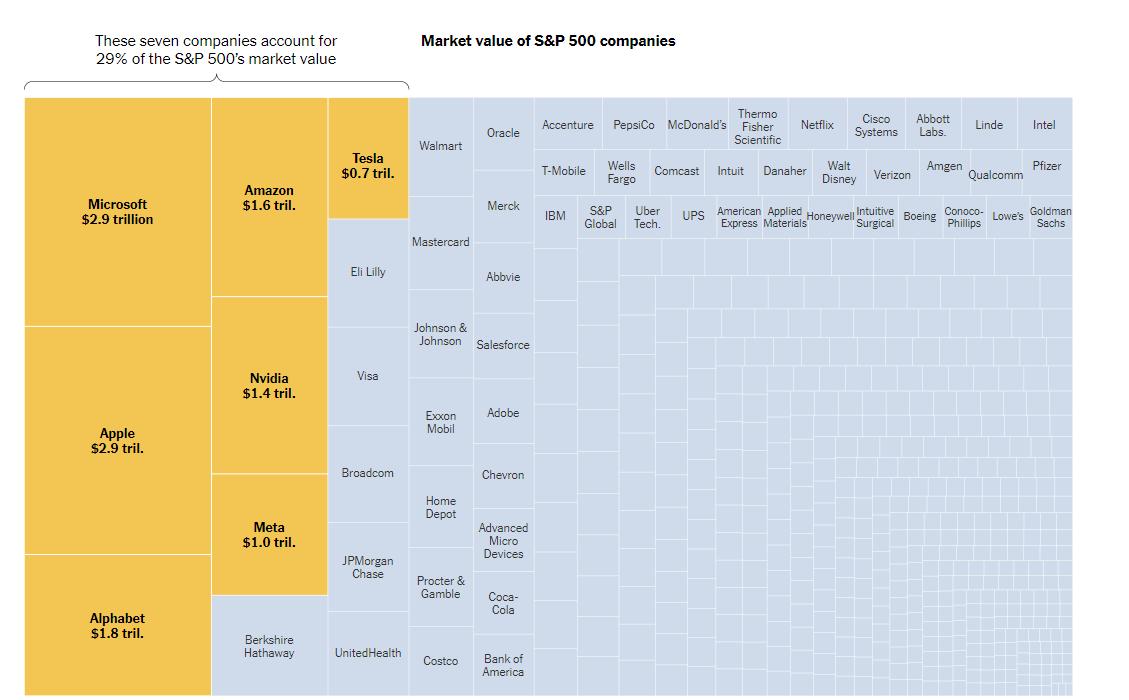The height and width of the screenshot is (700, 1129).
Task: Click the JPMorgan Chase block
Action: pos(368,567)
